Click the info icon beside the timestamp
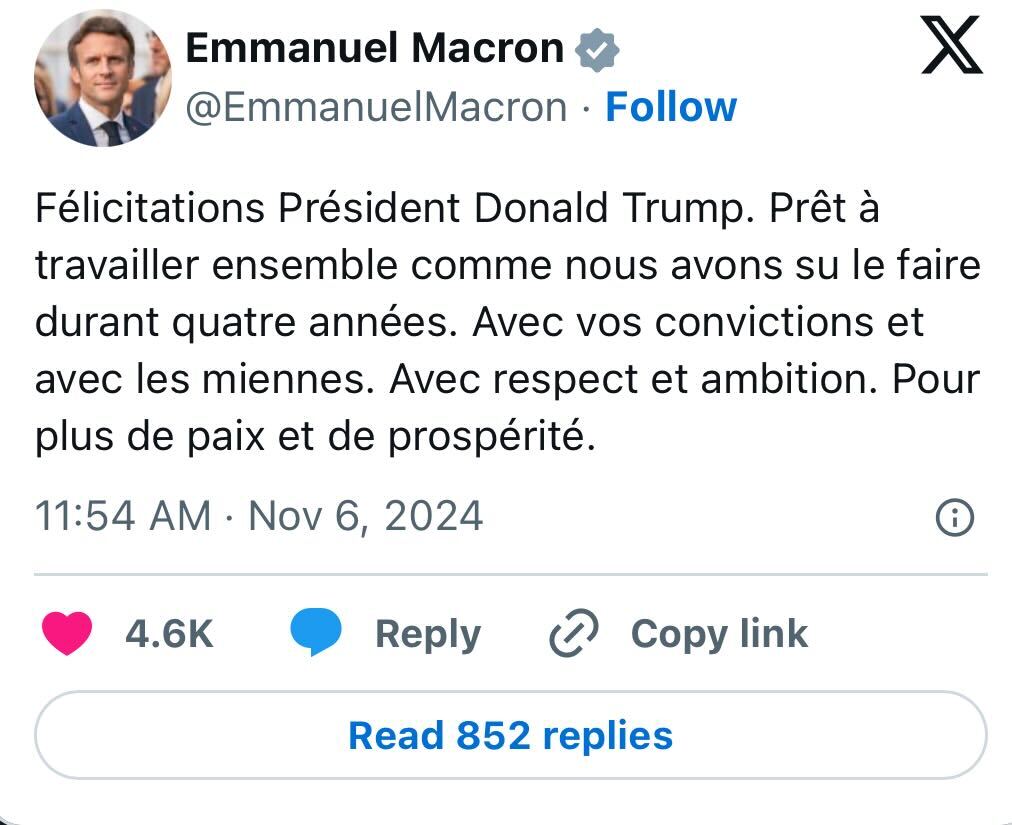Screen dimensions: 1012x825 (954, 517)
